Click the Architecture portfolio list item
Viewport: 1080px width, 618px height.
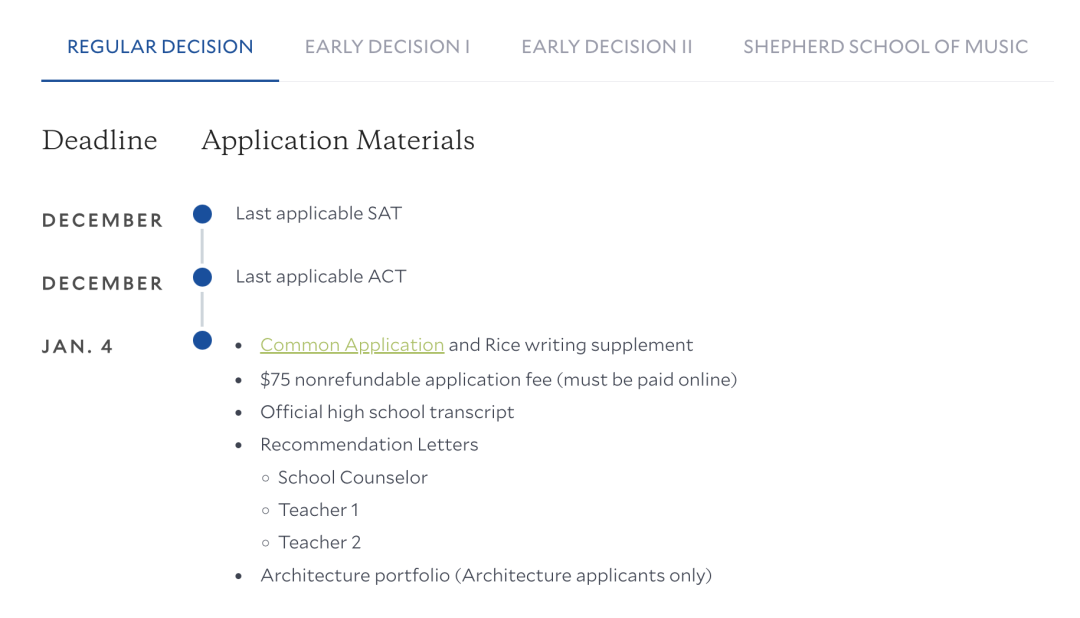[x=486, y=576]
